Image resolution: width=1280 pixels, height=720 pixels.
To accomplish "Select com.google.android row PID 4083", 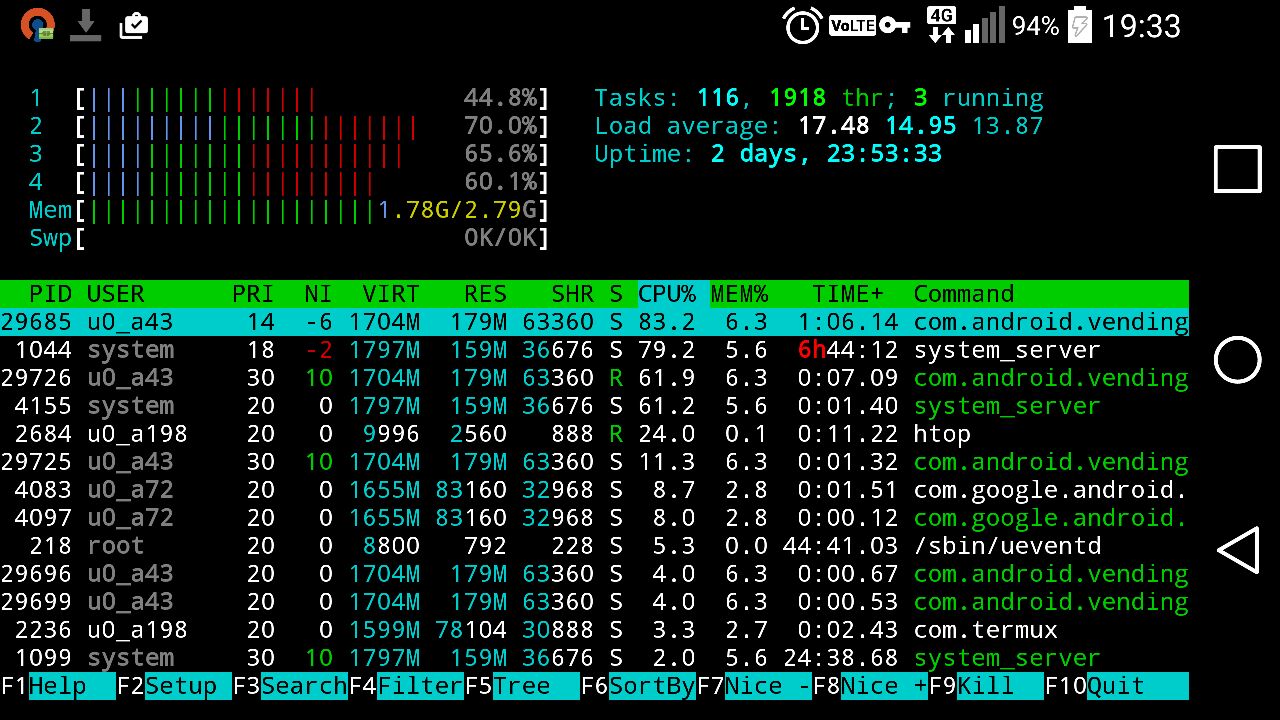I will pyautogui.click(x=594, y=490).
